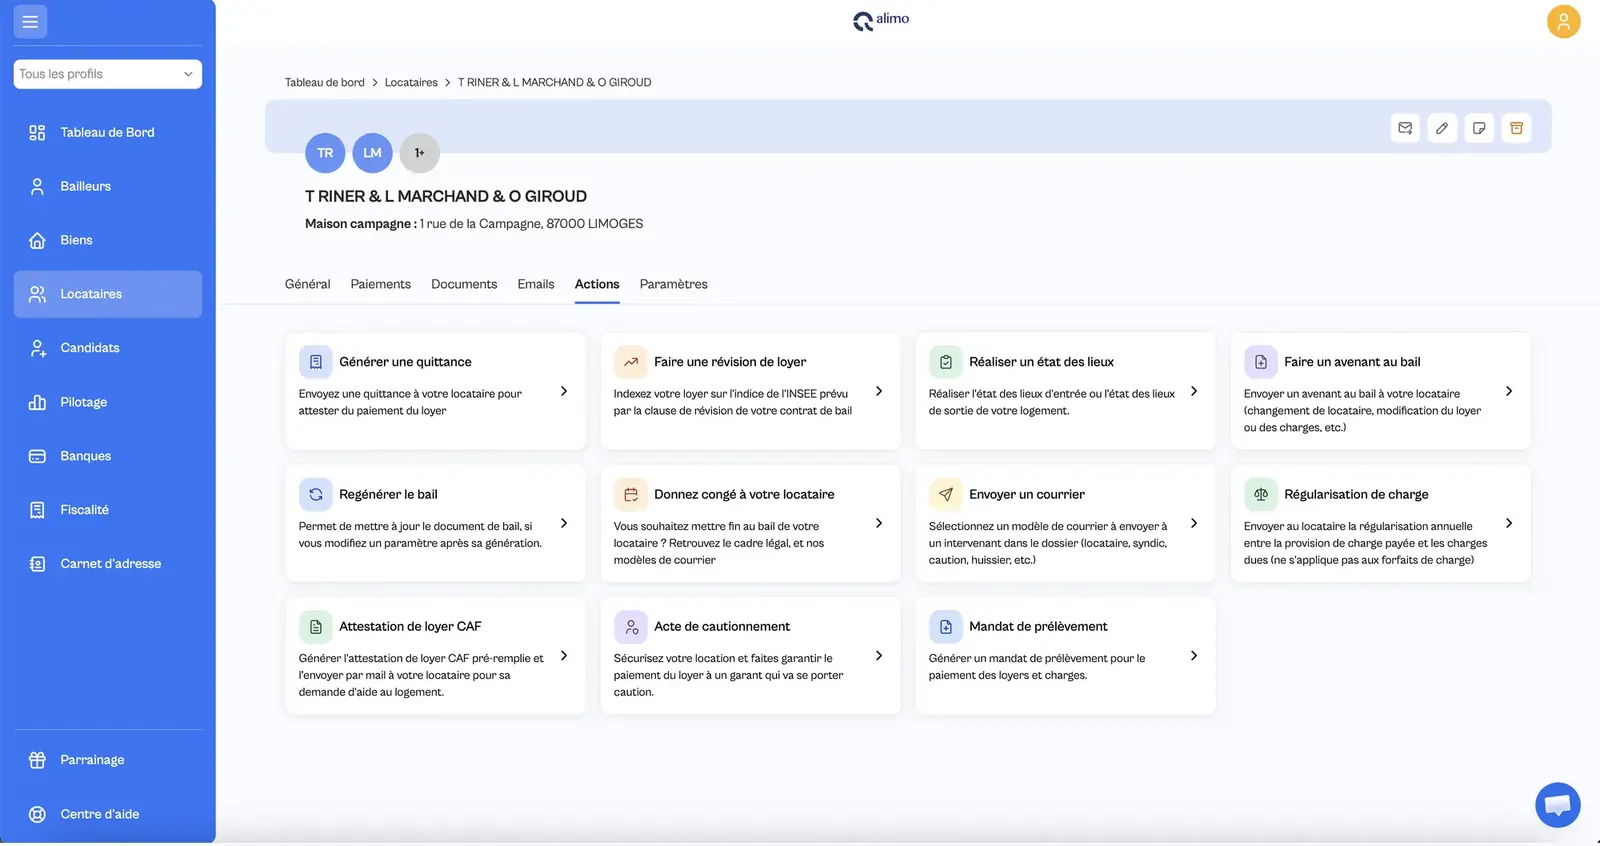The width and height of the screenshot is (1600, 846).
Task: Click the Parrainage gift icon
Action: point(37,760)
